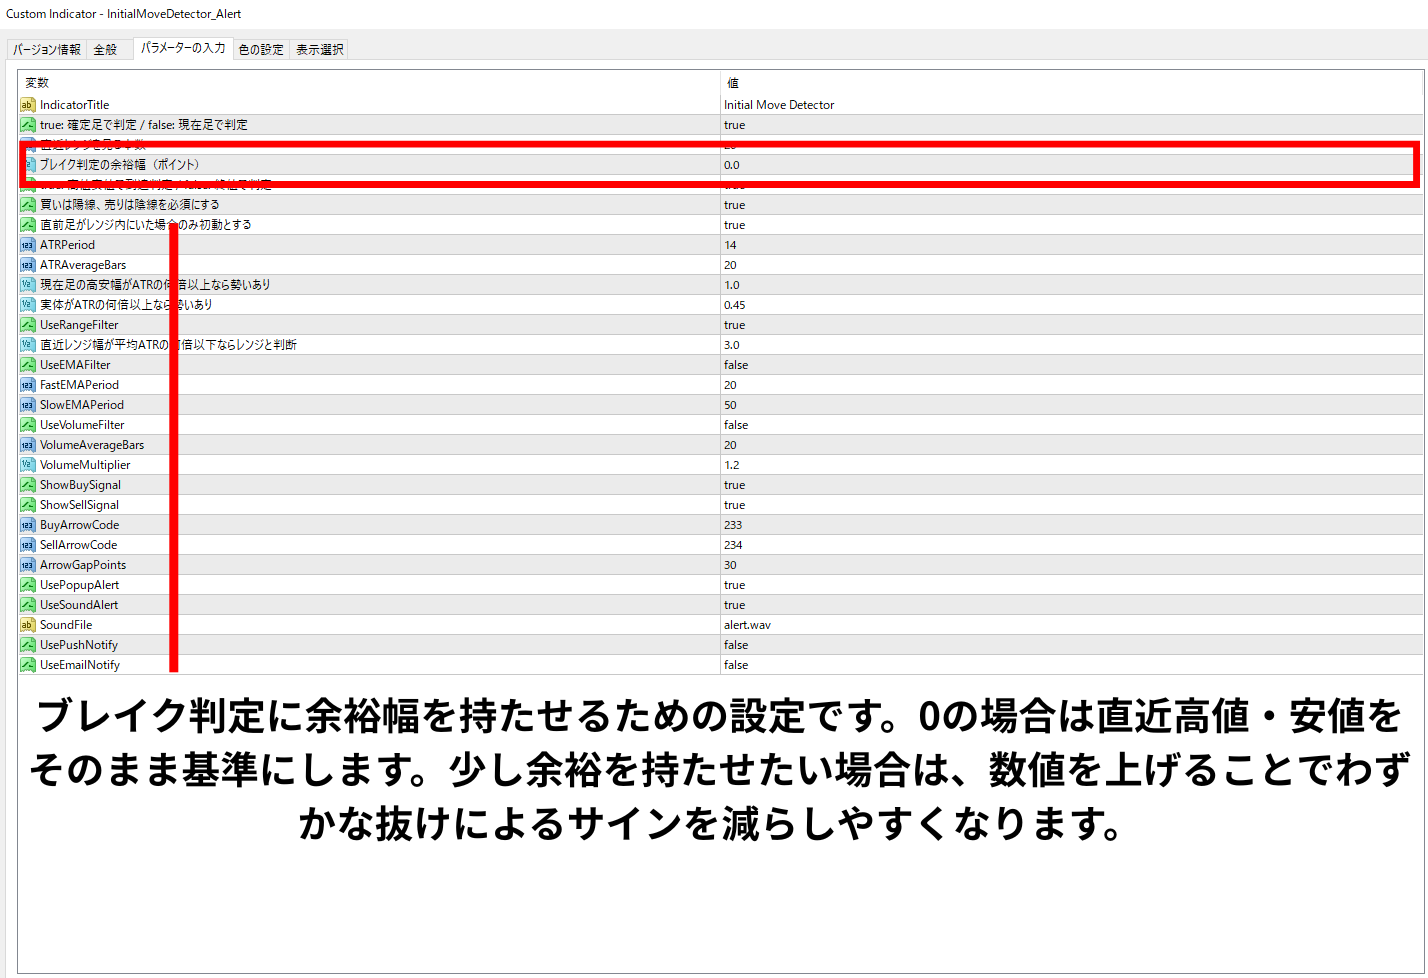Image resolution: width=1428 pixels, height=978 pixels.
Task: Open the バージョン情報 tab
Action: tap(47, 49)
